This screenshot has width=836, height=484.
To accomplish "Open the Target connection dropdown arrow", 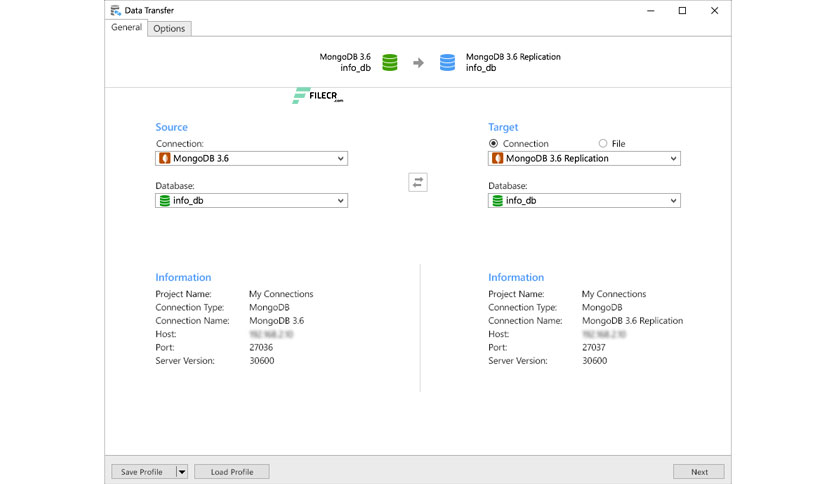I will [x=673, y=158].
